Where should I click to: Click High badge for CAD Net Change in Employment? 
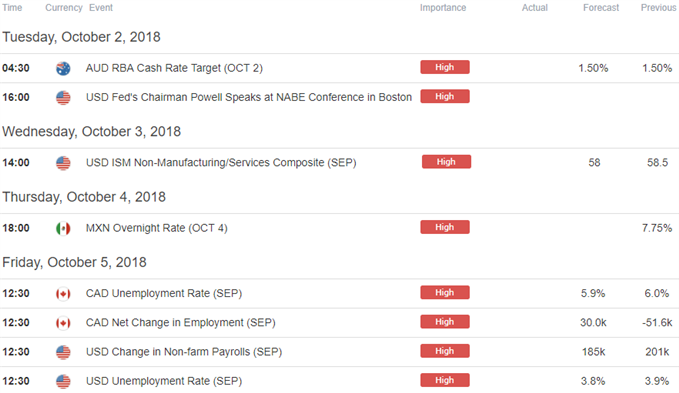(x=445, y=322)
